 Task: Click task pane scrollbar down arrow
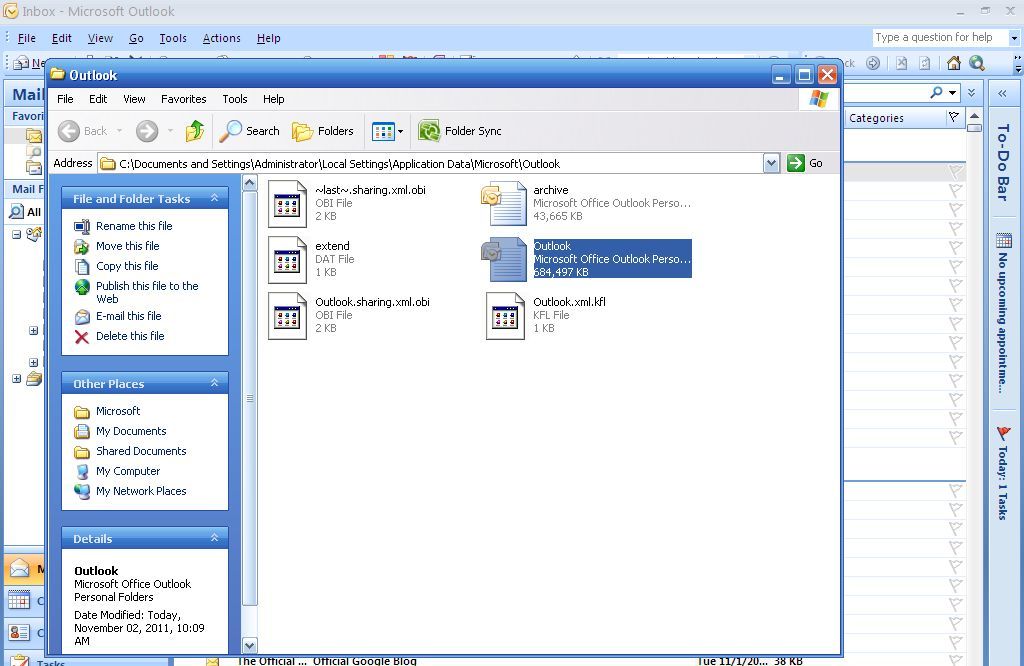pos(249,646)
